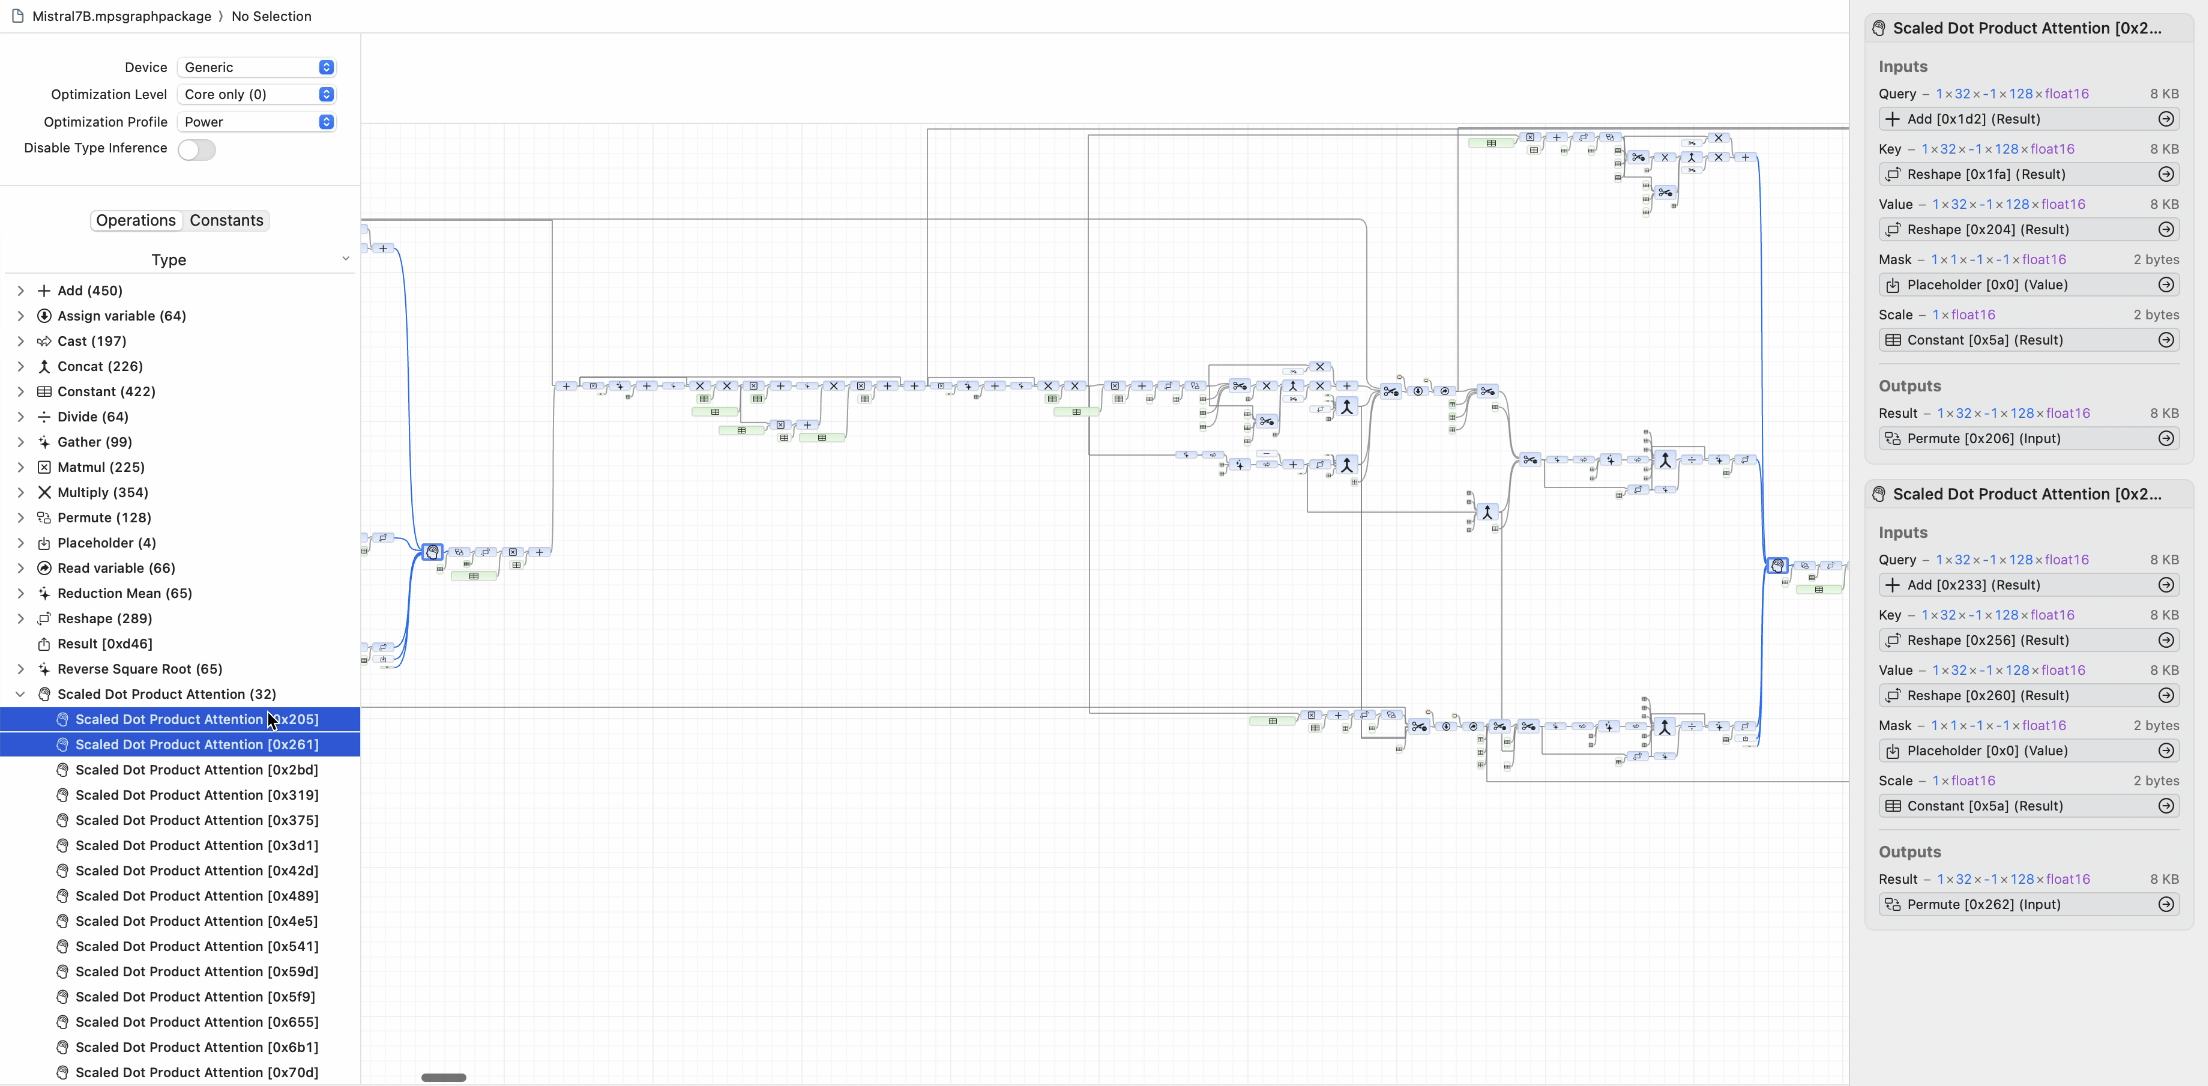Expand the Add operations group (450)

[18, 290]
